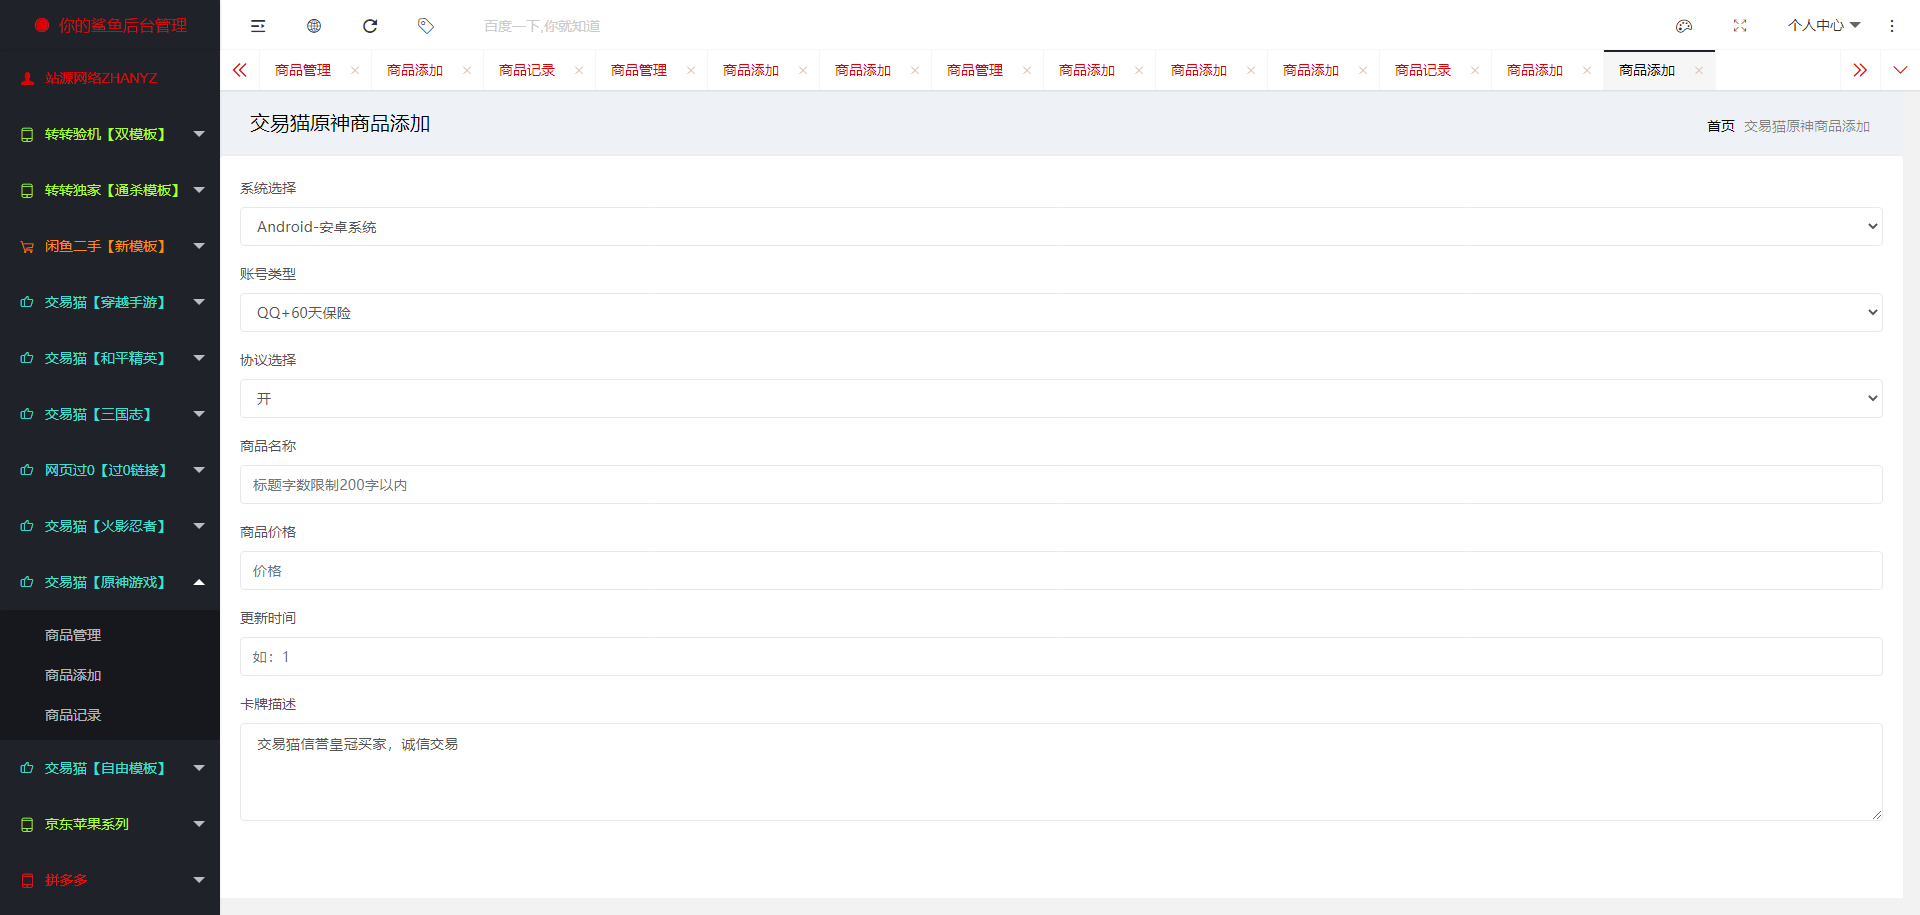The image size is (1920, 915).
Task: Close the active 商品添加 tab
Action: [x=1698, y=70]
